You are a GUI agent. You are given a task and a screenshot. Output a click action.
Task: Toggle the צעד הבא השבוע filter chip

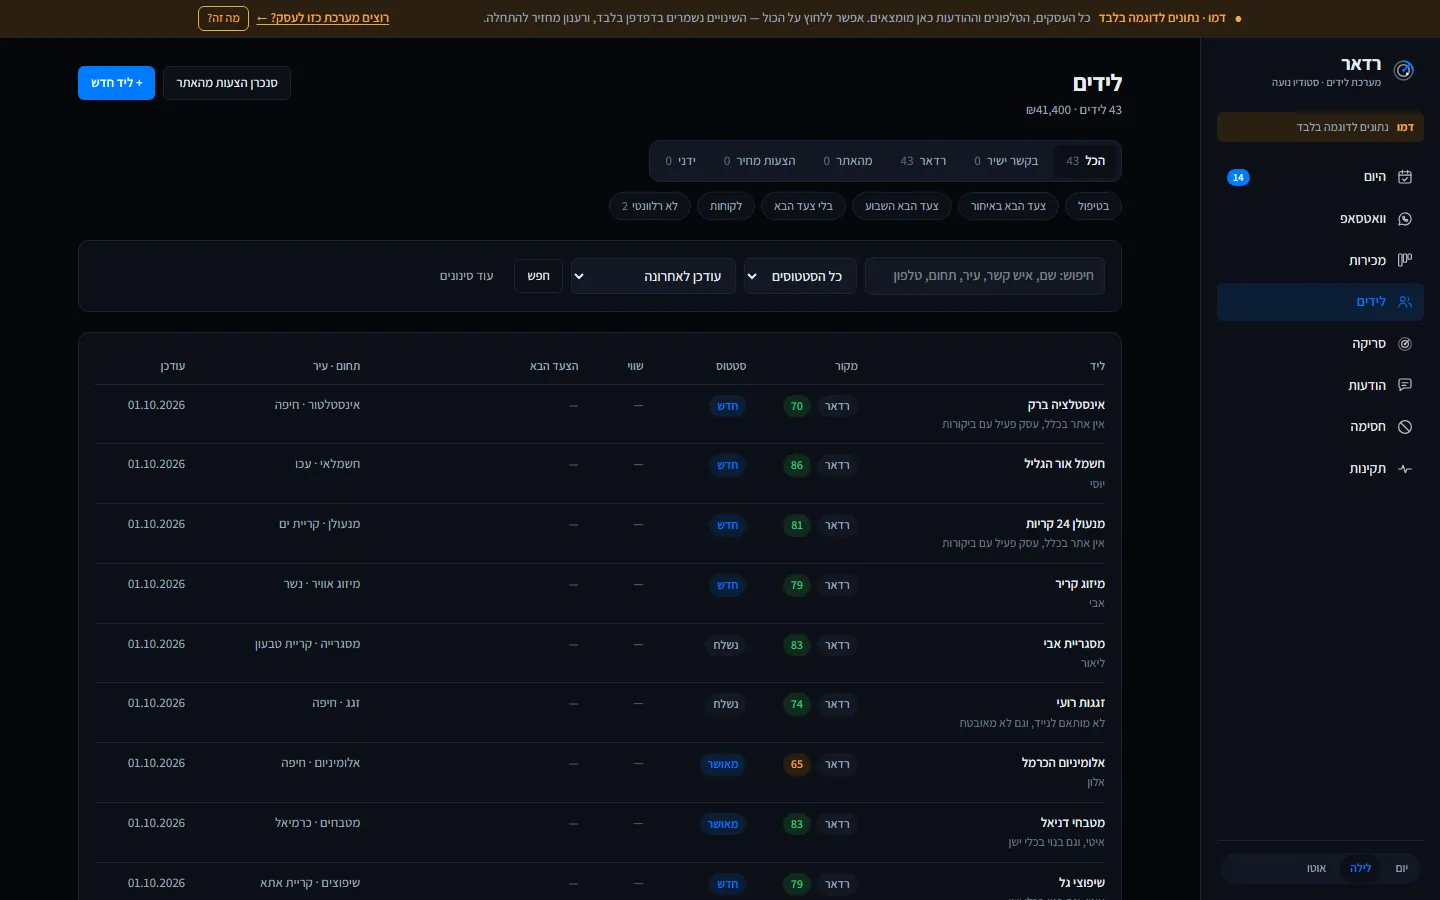click(x=902, y=206)
